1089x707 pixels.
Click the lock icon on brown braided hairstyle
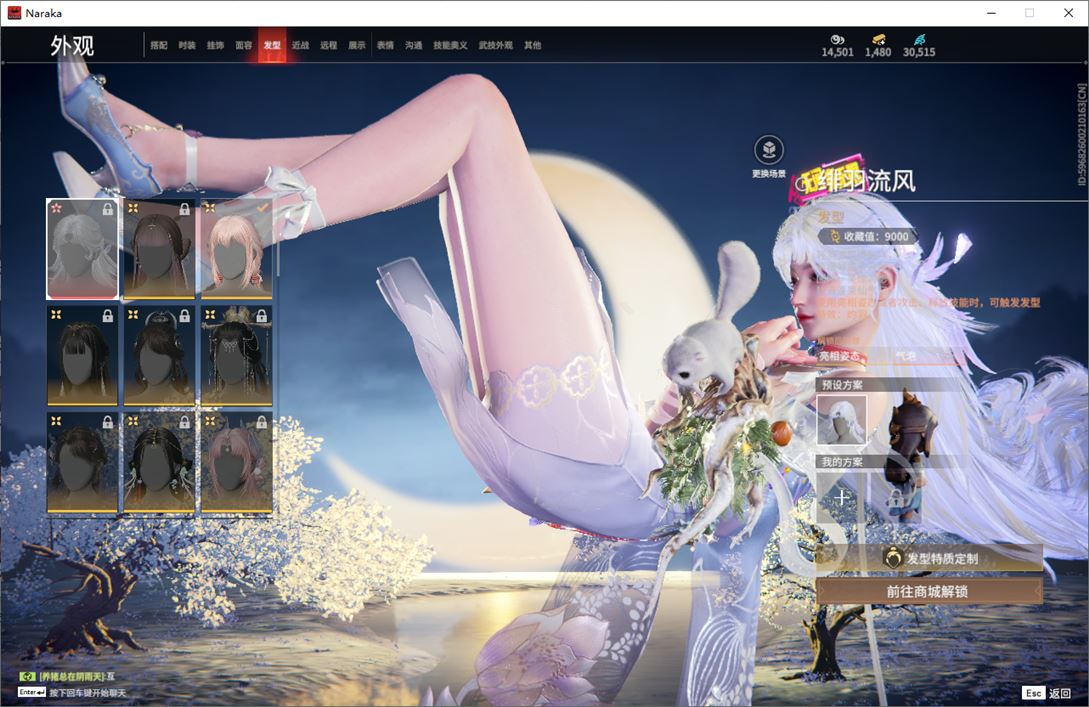(184, 208)
